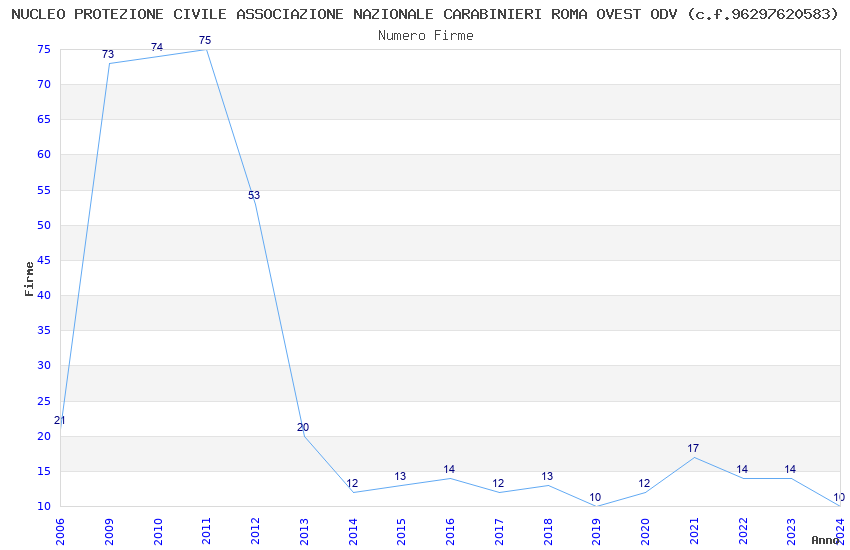Click data label 14 above 2016

click(449, 469)
